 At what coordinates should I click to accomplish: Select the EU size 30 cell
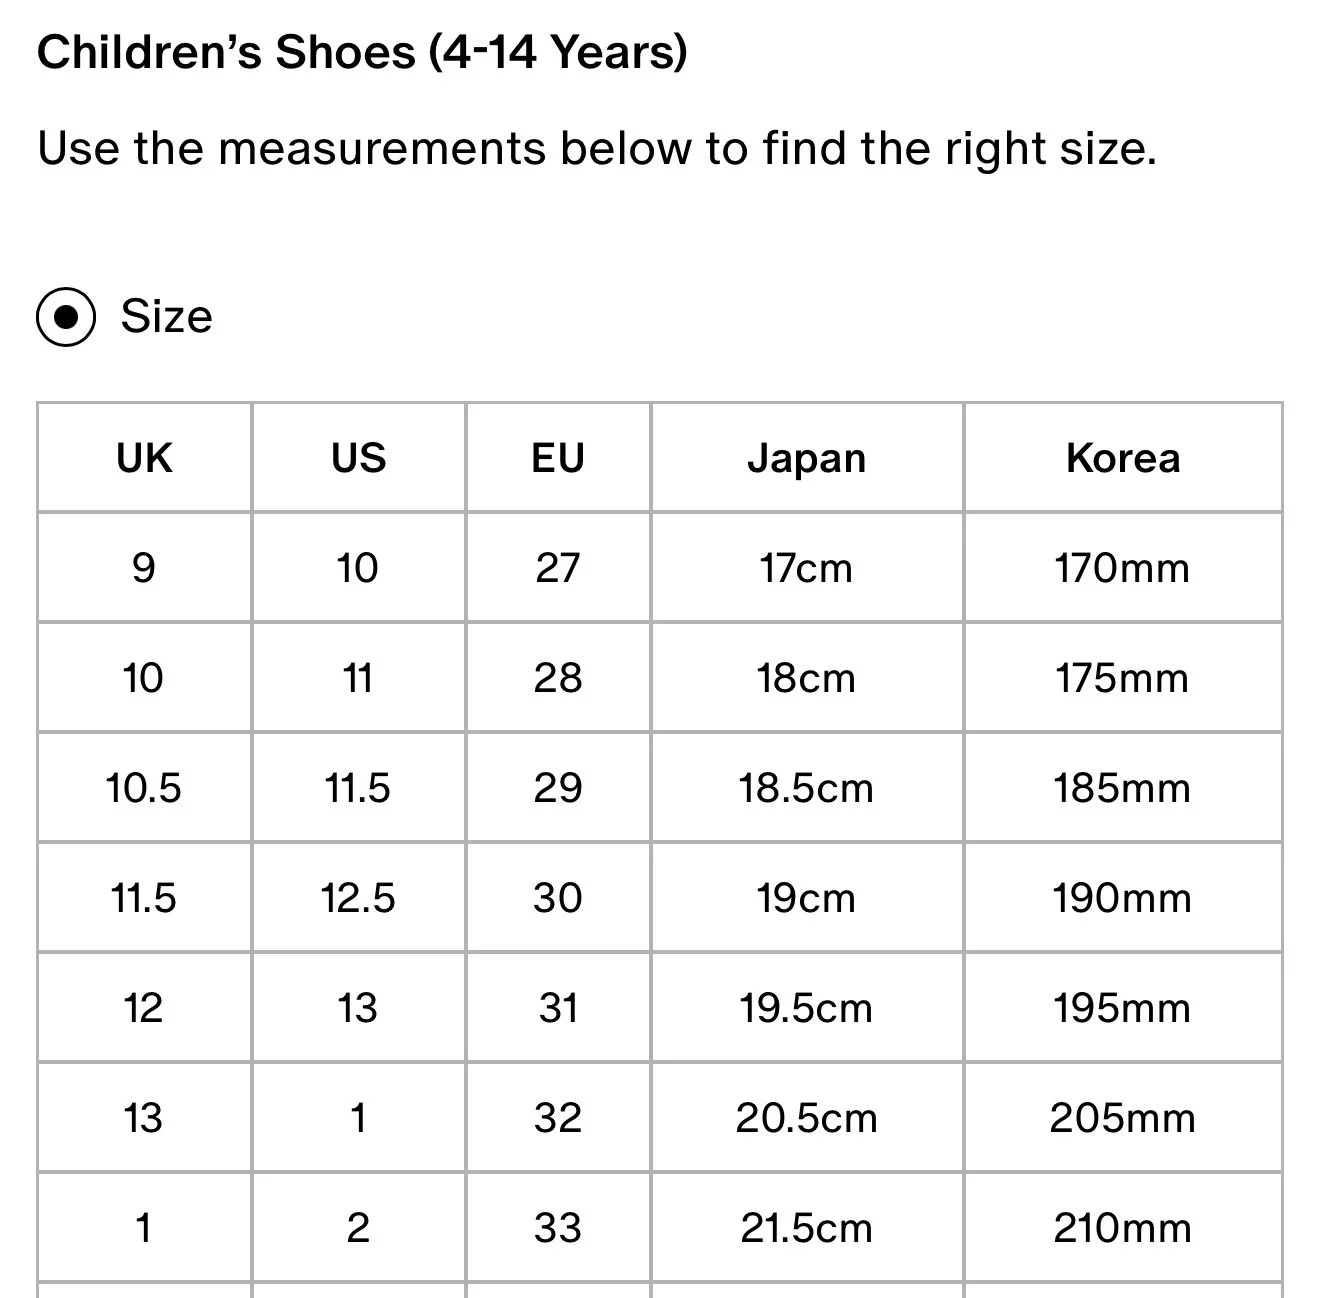click(x=558, y=898)
